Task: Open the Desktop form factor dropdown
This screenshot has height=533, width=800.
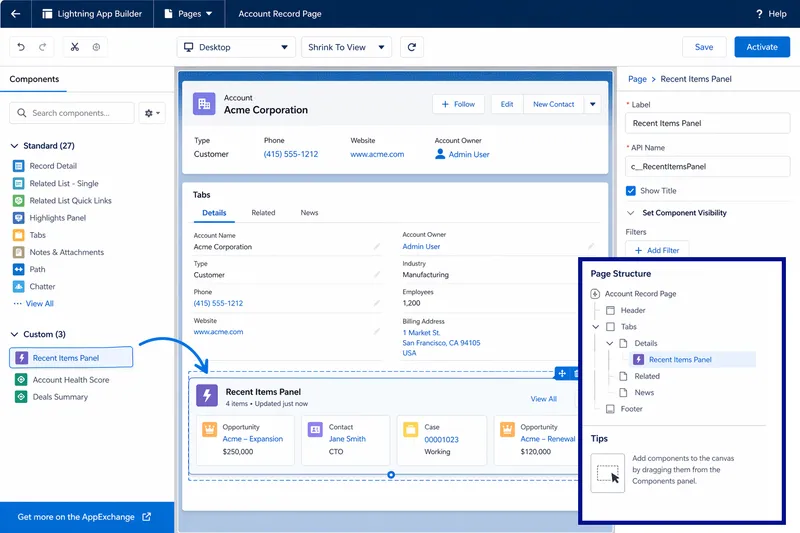Action: point(236,47)
